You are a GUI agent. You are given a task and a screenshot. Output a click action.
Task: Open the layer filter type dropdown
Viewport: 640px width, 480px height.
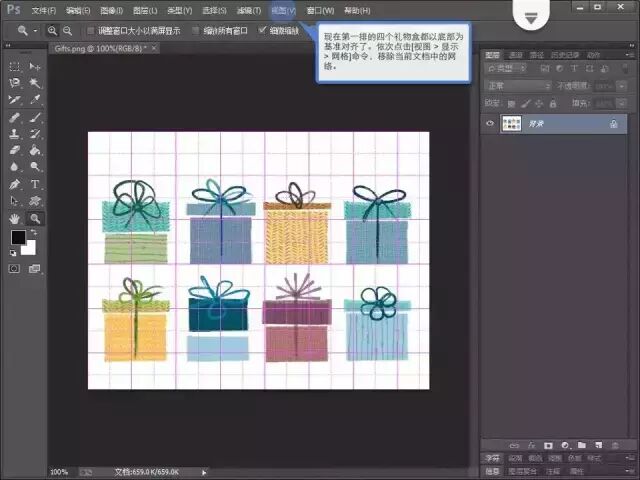pos(506,68)
